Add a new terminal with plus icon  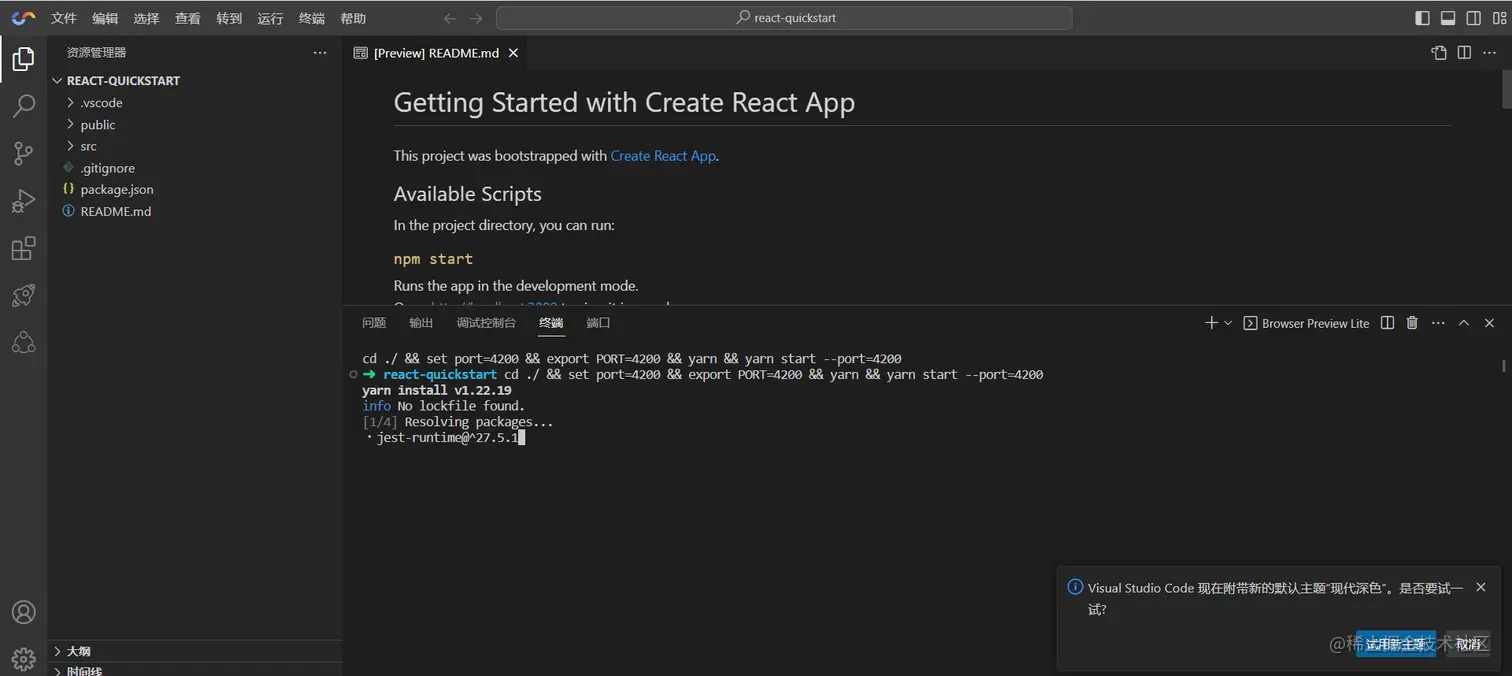(1211, 323)
